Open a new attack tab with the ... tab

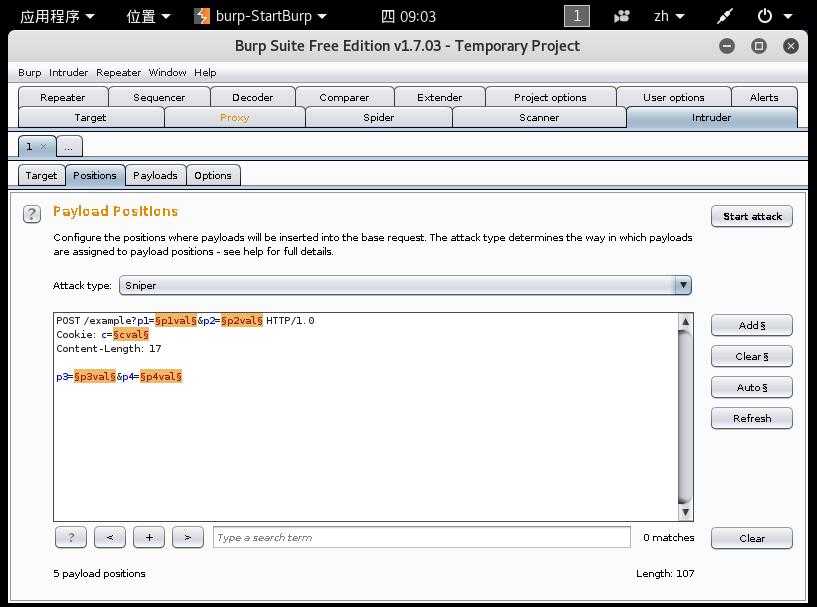click(69, 147)
